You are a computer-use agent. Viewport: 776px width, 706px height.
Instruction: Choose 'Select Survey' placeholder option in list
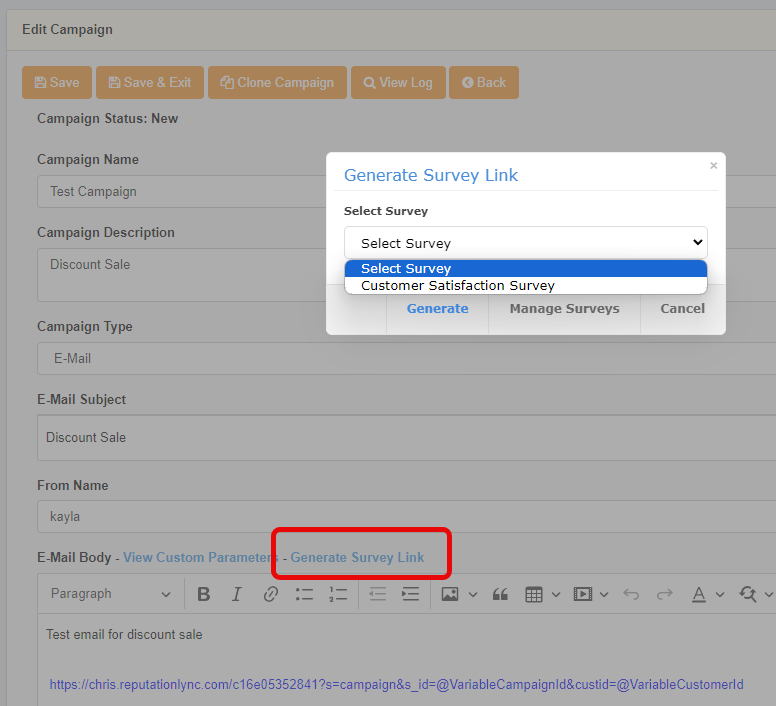(526, 269)
